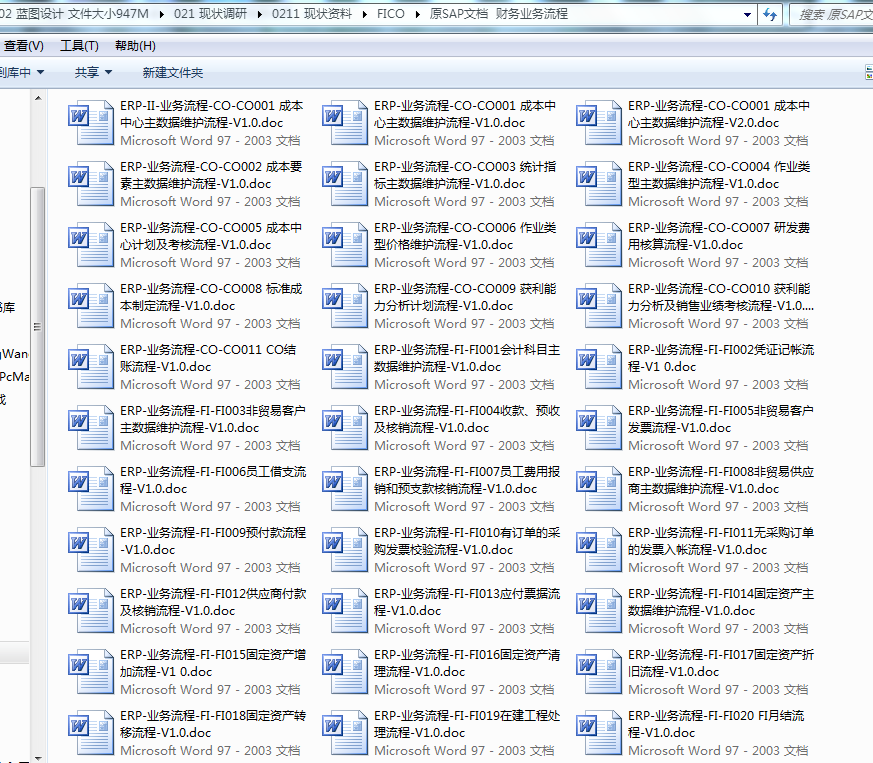Select the CO-CO011 CO结账流程 Word icon

pos(91,366)
